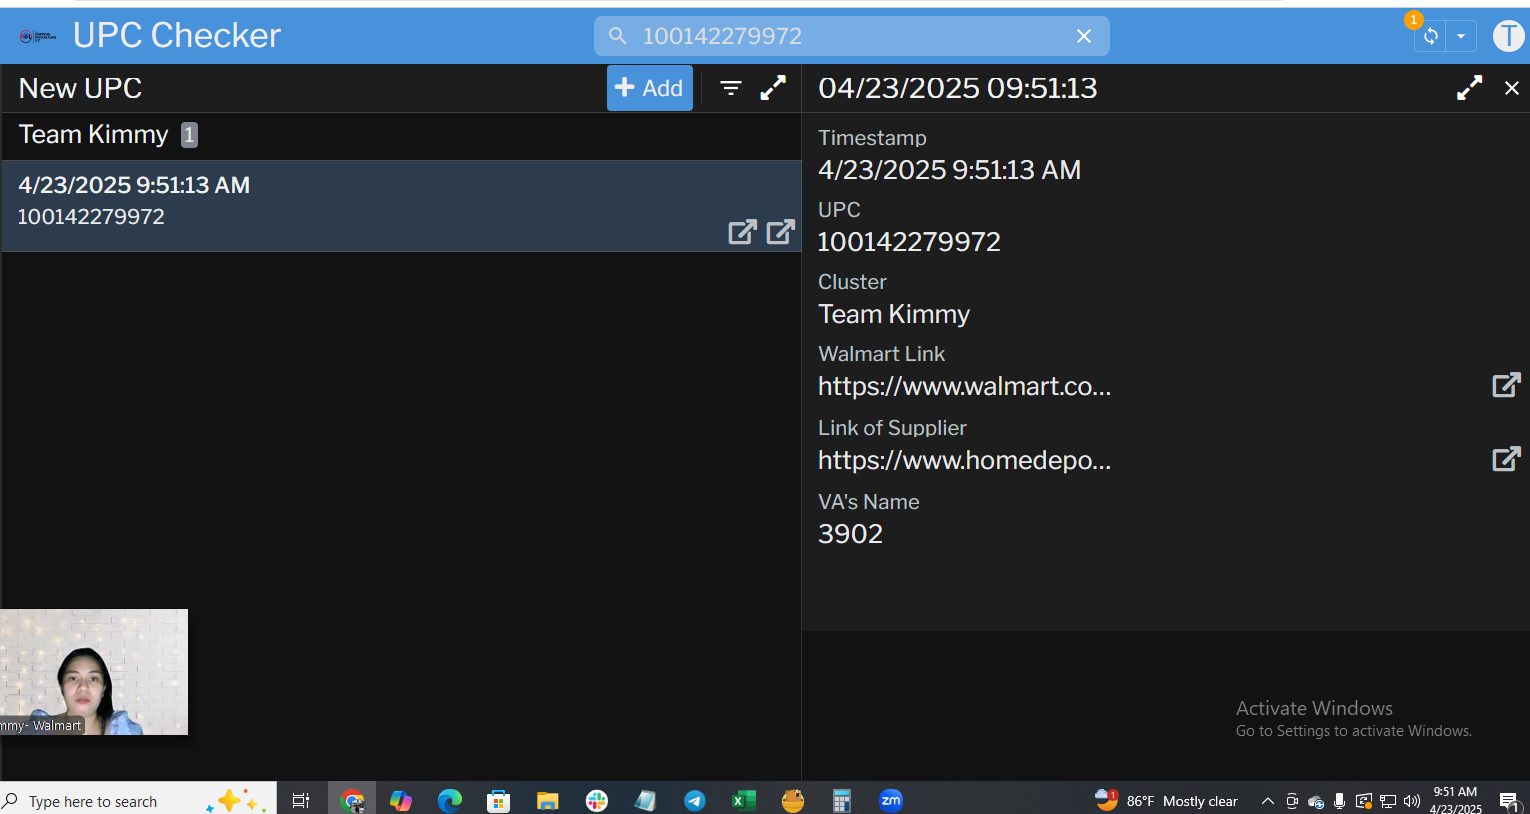
Task: Open Excel from the taskbar
Action: pyautogui.click(x=743, y=800)
